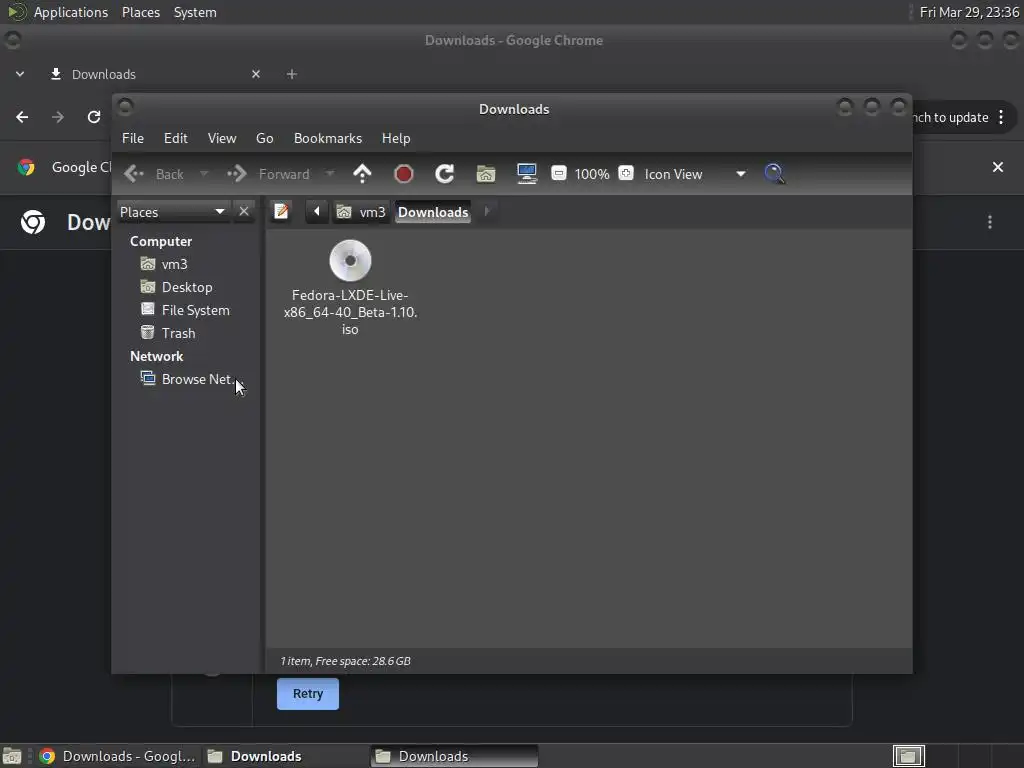Click the show desktop icon in taskbar
Screen dimensions: 1024x768
(12, 756)
